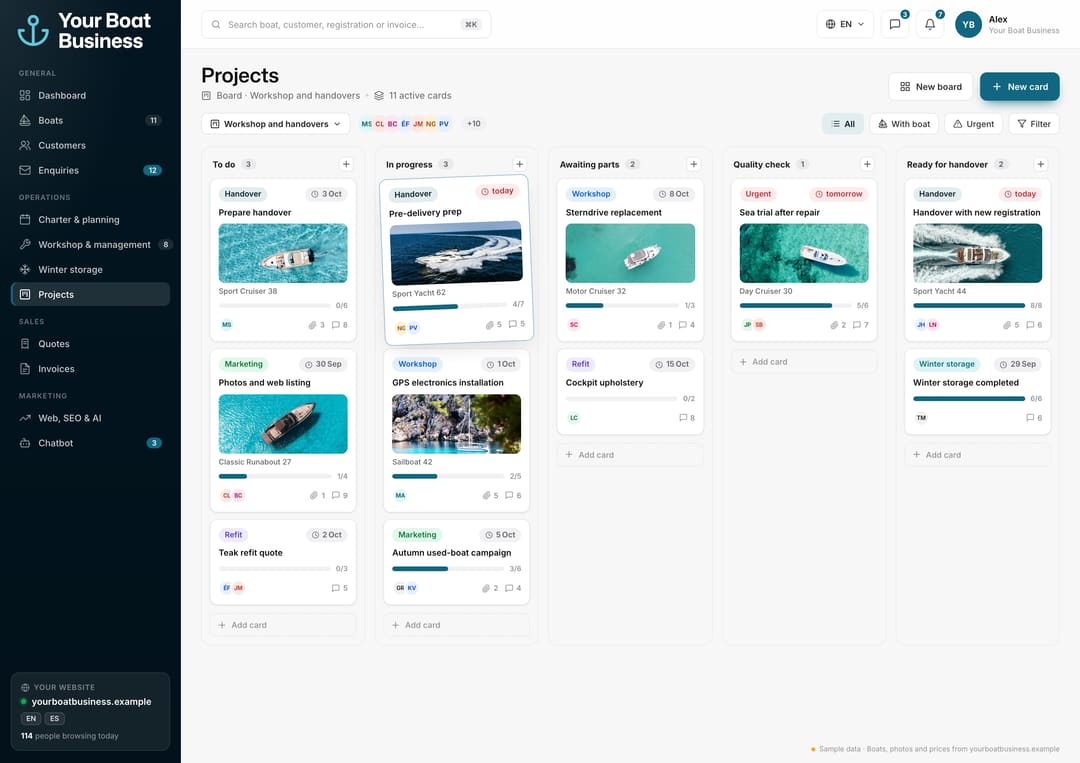This screenshot has width=1080, height=763.
Task: Click the plus icon on Quality check column
Action: (867, 164)
